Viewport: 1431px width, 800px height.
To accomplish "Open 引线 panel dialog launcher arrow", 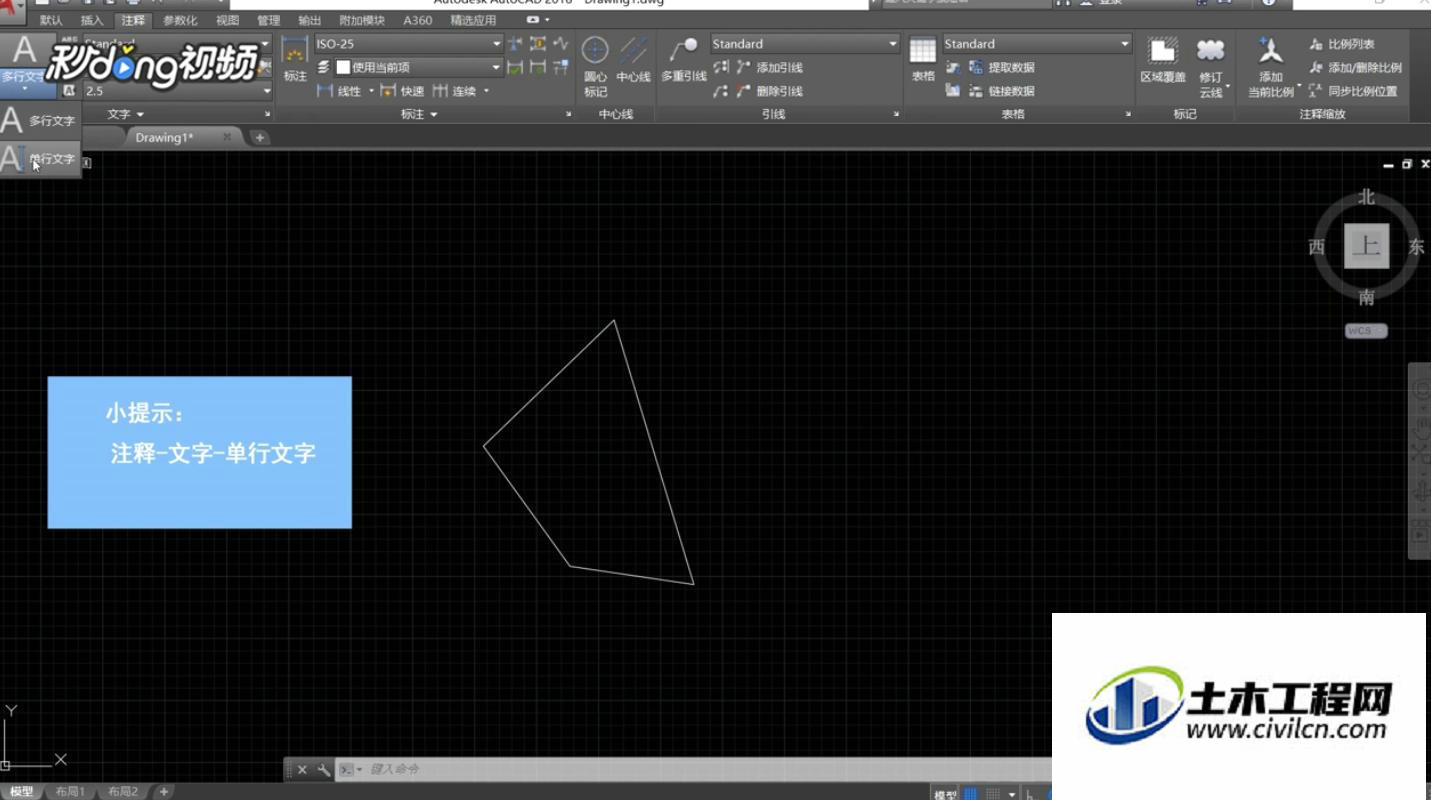I will click(x=896, y=114).
